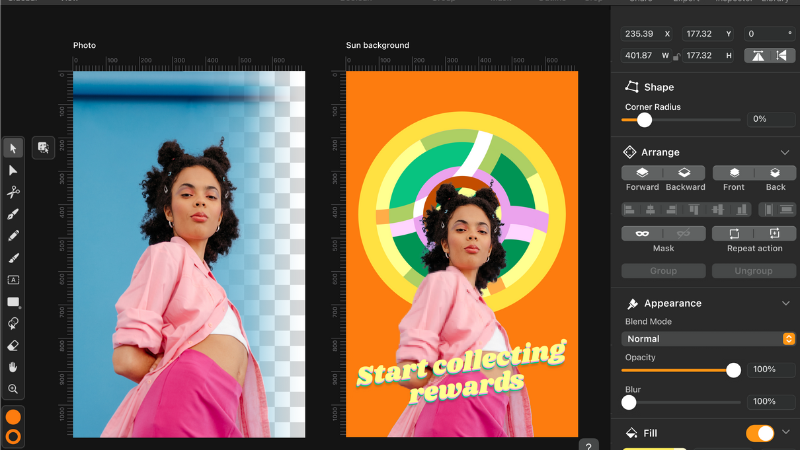Select the eraser tool
The width and height of the screenshot is (800, 450).
[14, 345]
